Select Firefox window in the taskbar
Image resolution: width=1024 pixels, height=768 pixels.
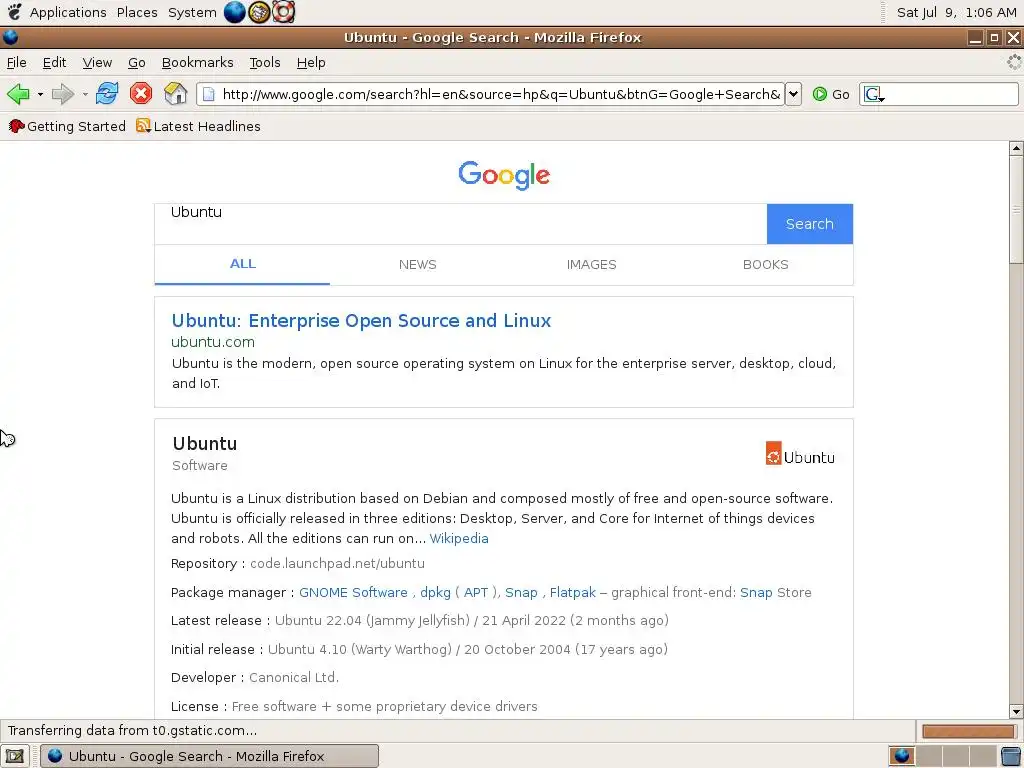[x=210, y=756]
